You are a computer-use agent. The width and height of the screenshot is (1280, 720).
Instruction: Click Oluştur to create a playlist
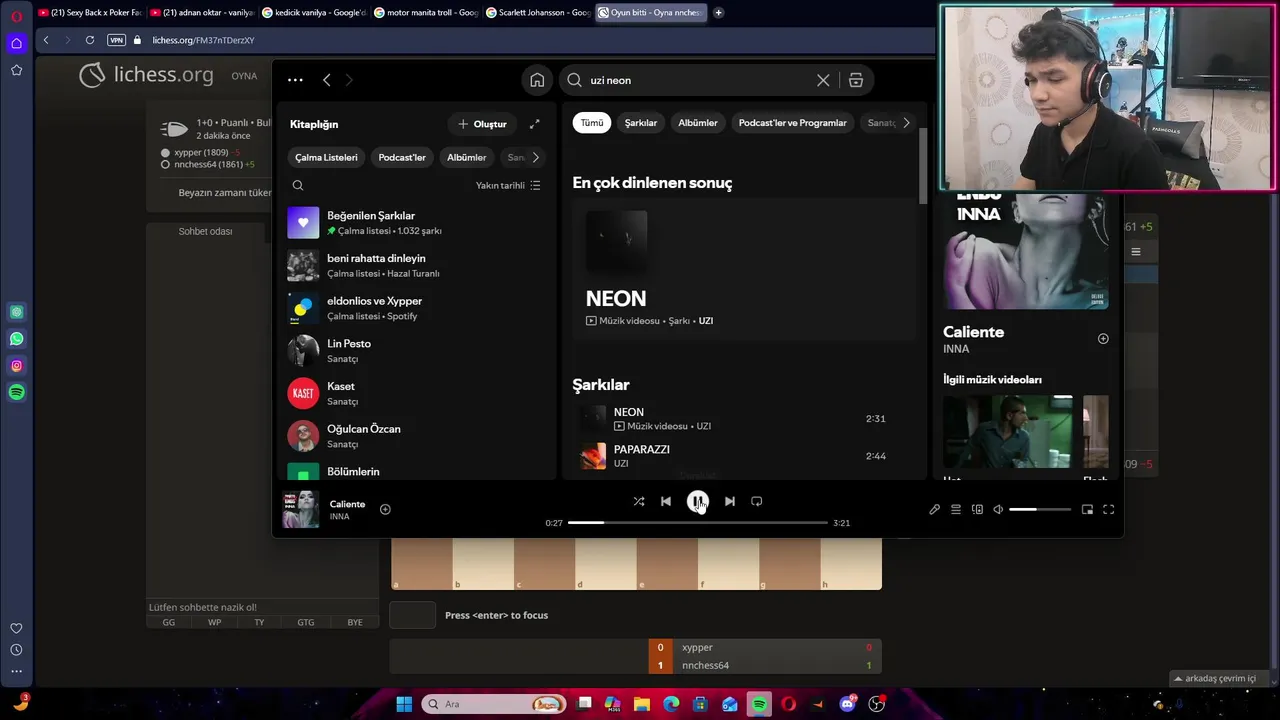click(482, 124)
